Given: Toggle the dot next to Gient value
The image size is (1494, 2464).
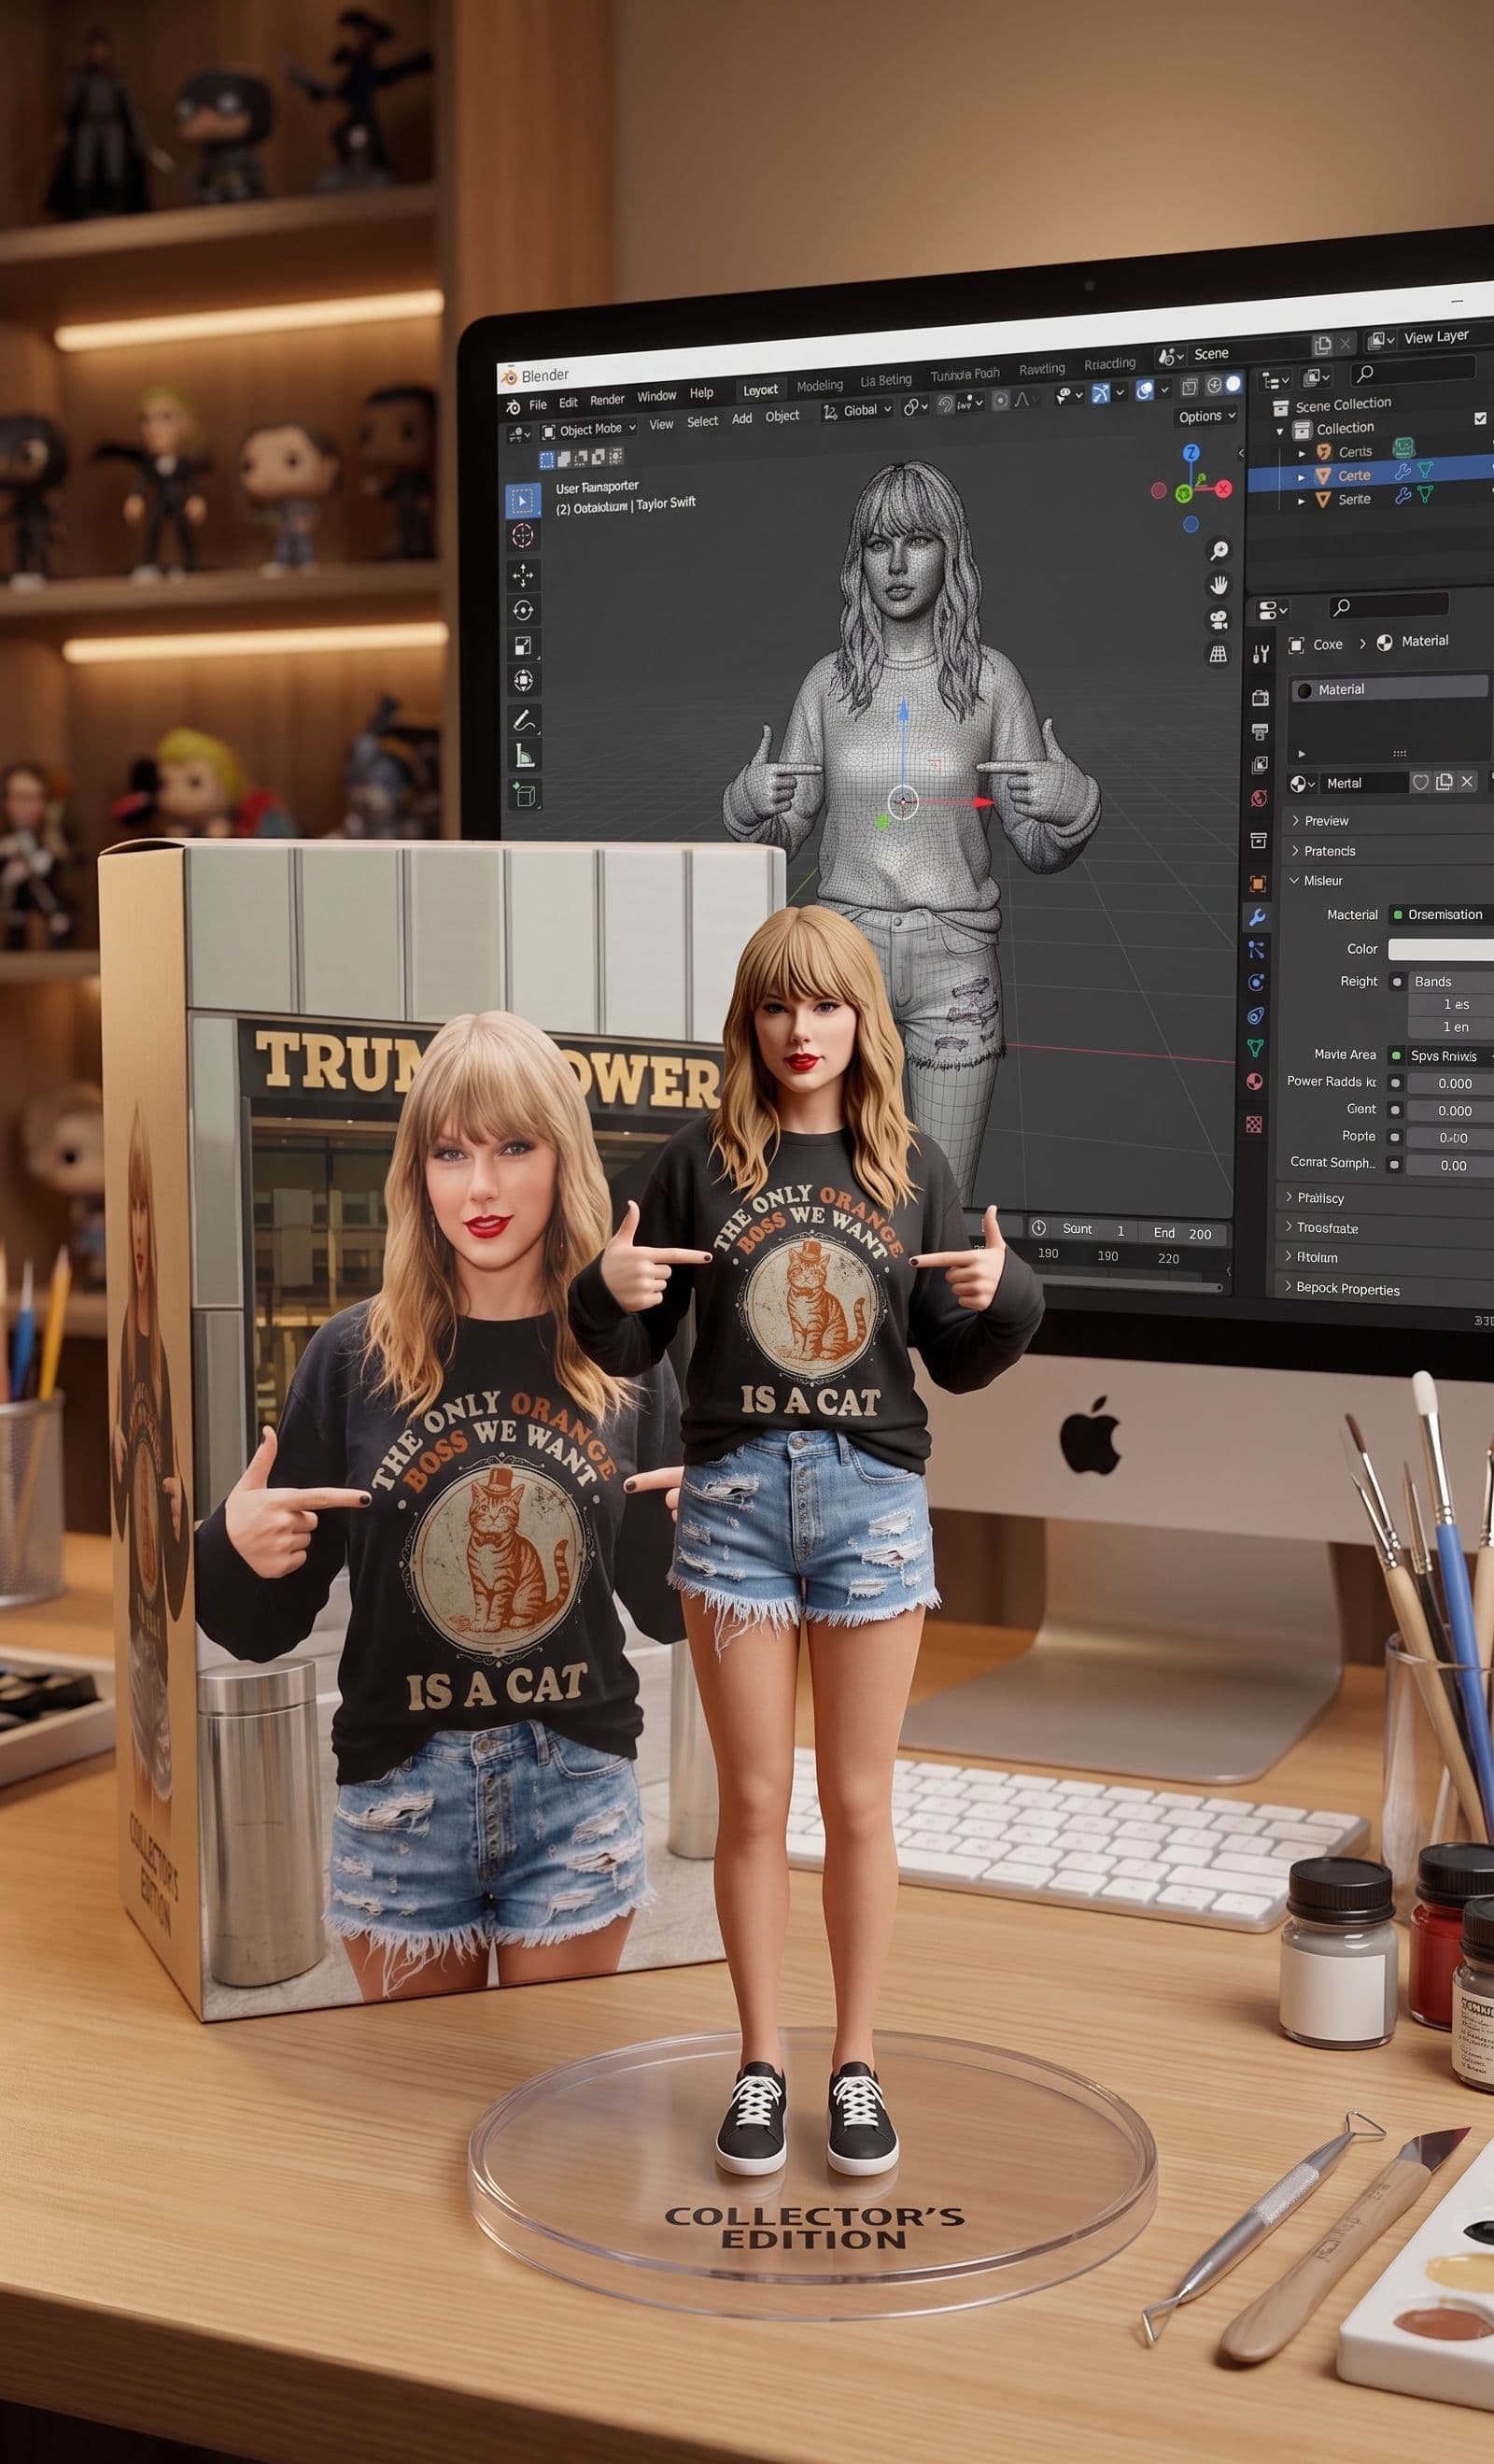Looking at the screenshot, I should [1395, 1110].
